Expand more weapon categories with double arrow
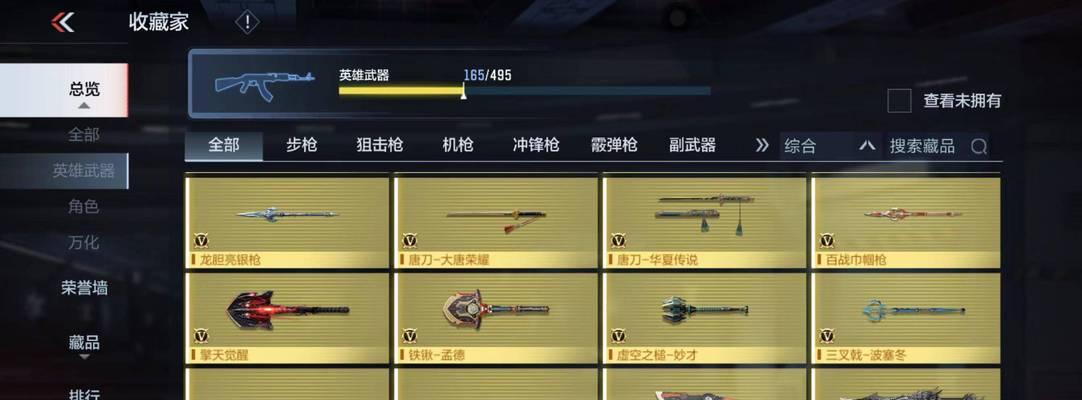 (x=762, y=146)
